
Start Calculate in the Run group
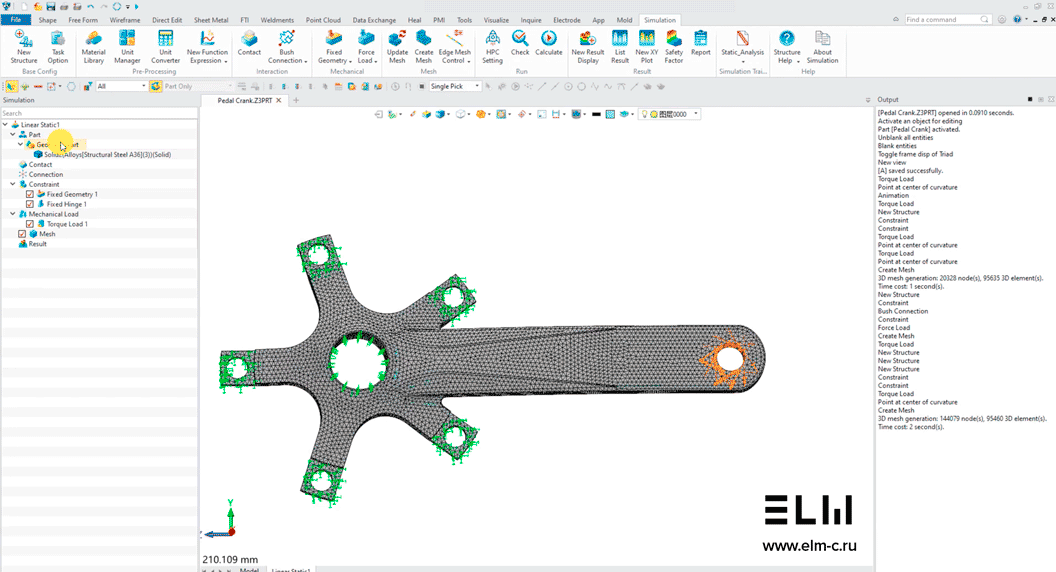click(x=549, y=43)
